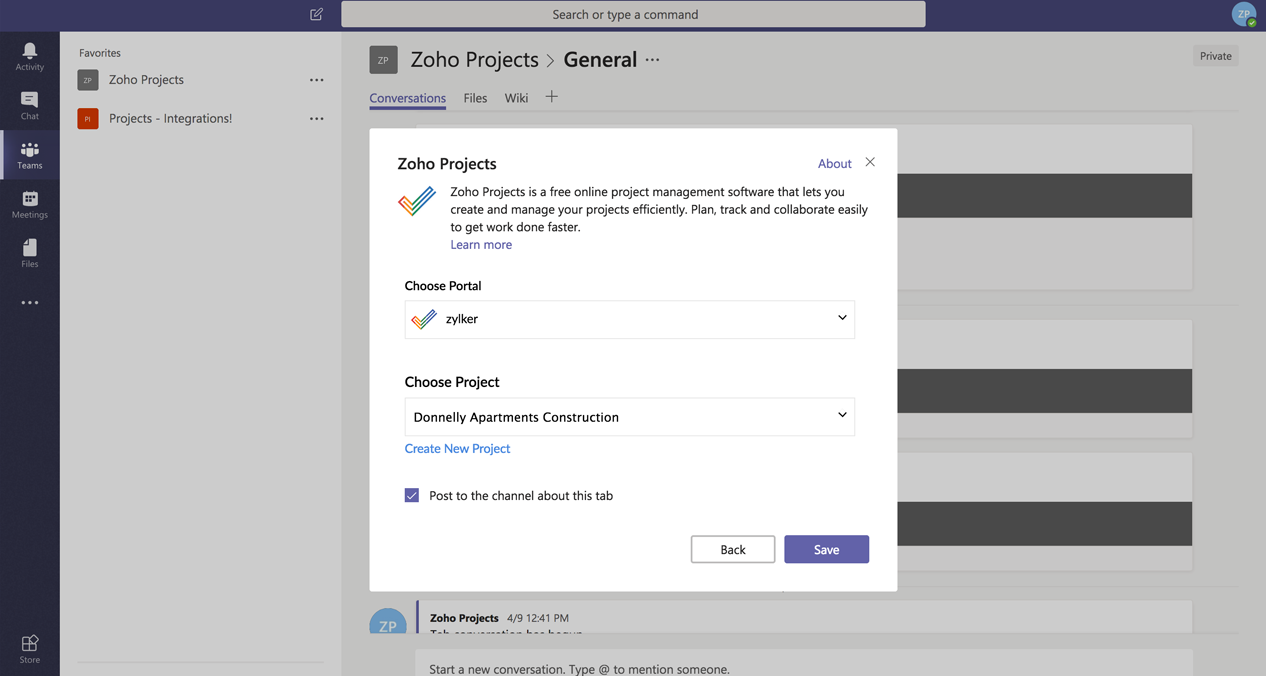Image resolution: width=1266 pixels, height=676 pixels.
Task: Open the Learn more link
Action: pos(481,245)
